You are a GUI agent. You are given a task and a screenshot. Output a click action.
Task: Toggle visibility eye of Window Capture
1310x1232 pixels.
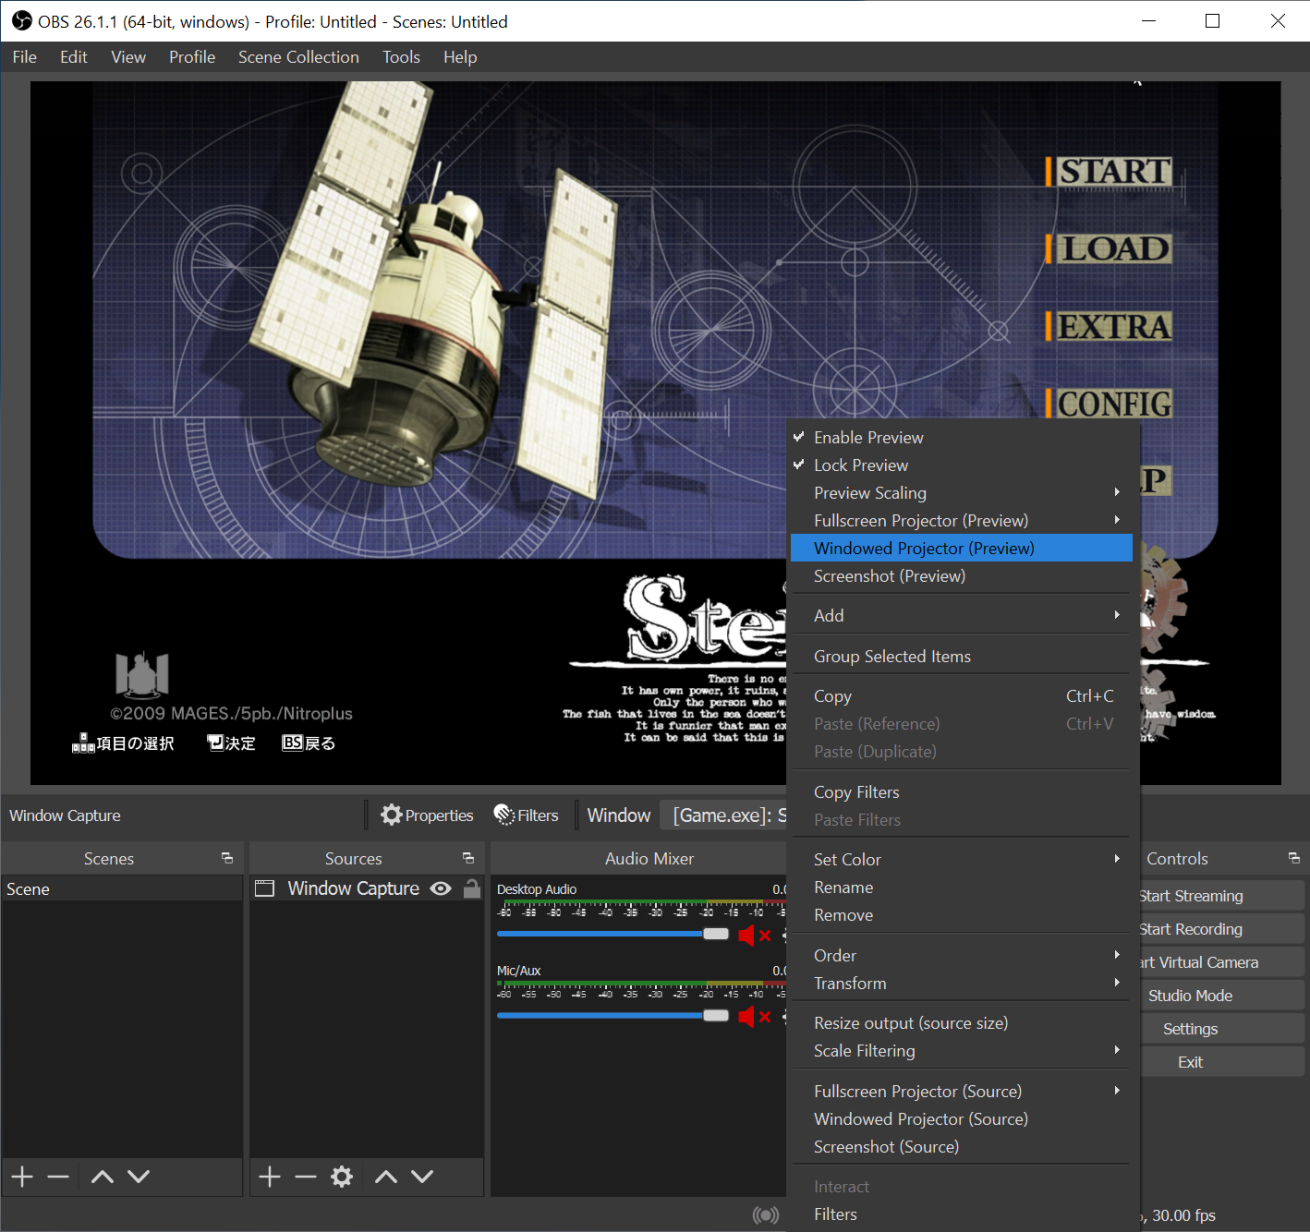click(441, 888)
